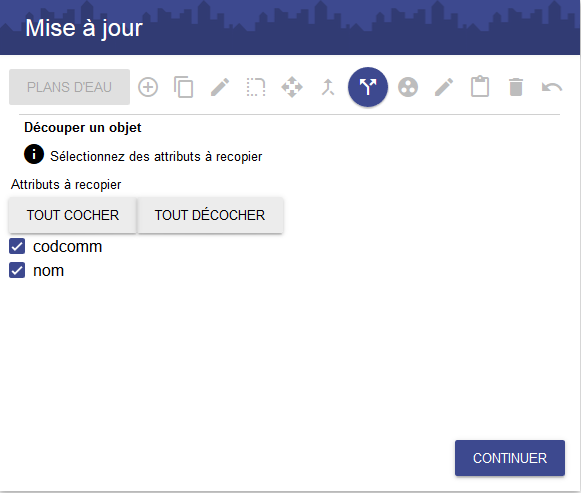The height and width of the screenshot is (493, 581).
Task: Choose the four-arrow move tool
Action: point(292,87)
